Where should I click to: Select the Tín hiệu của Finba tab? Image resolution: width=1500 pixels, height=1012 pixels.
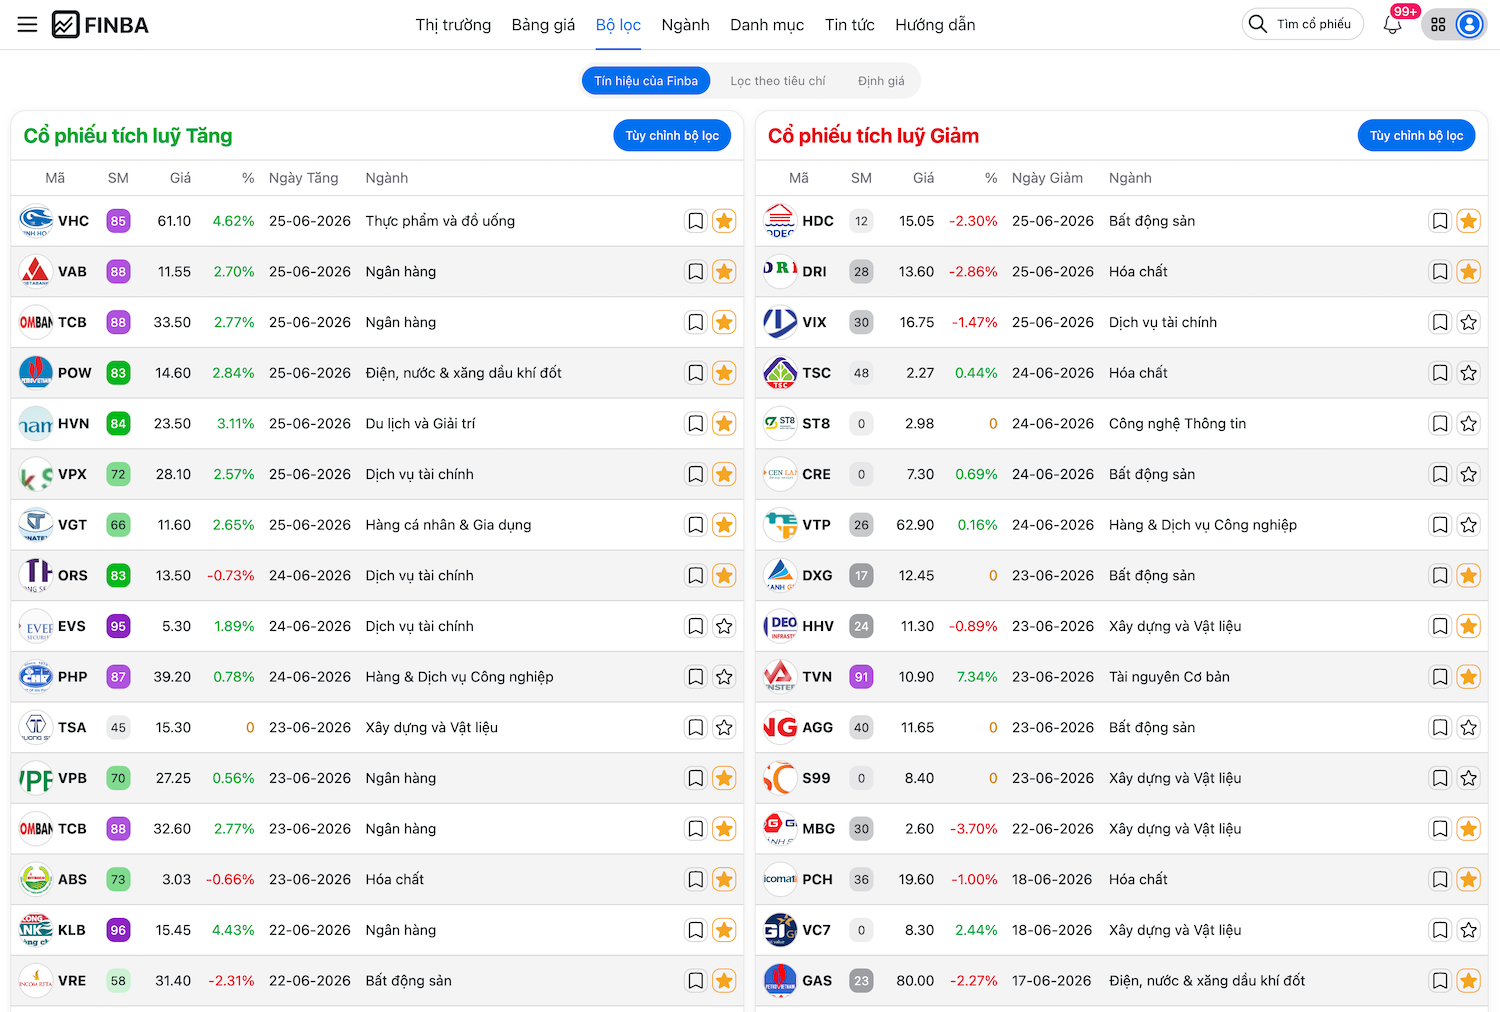coord(646,81)
